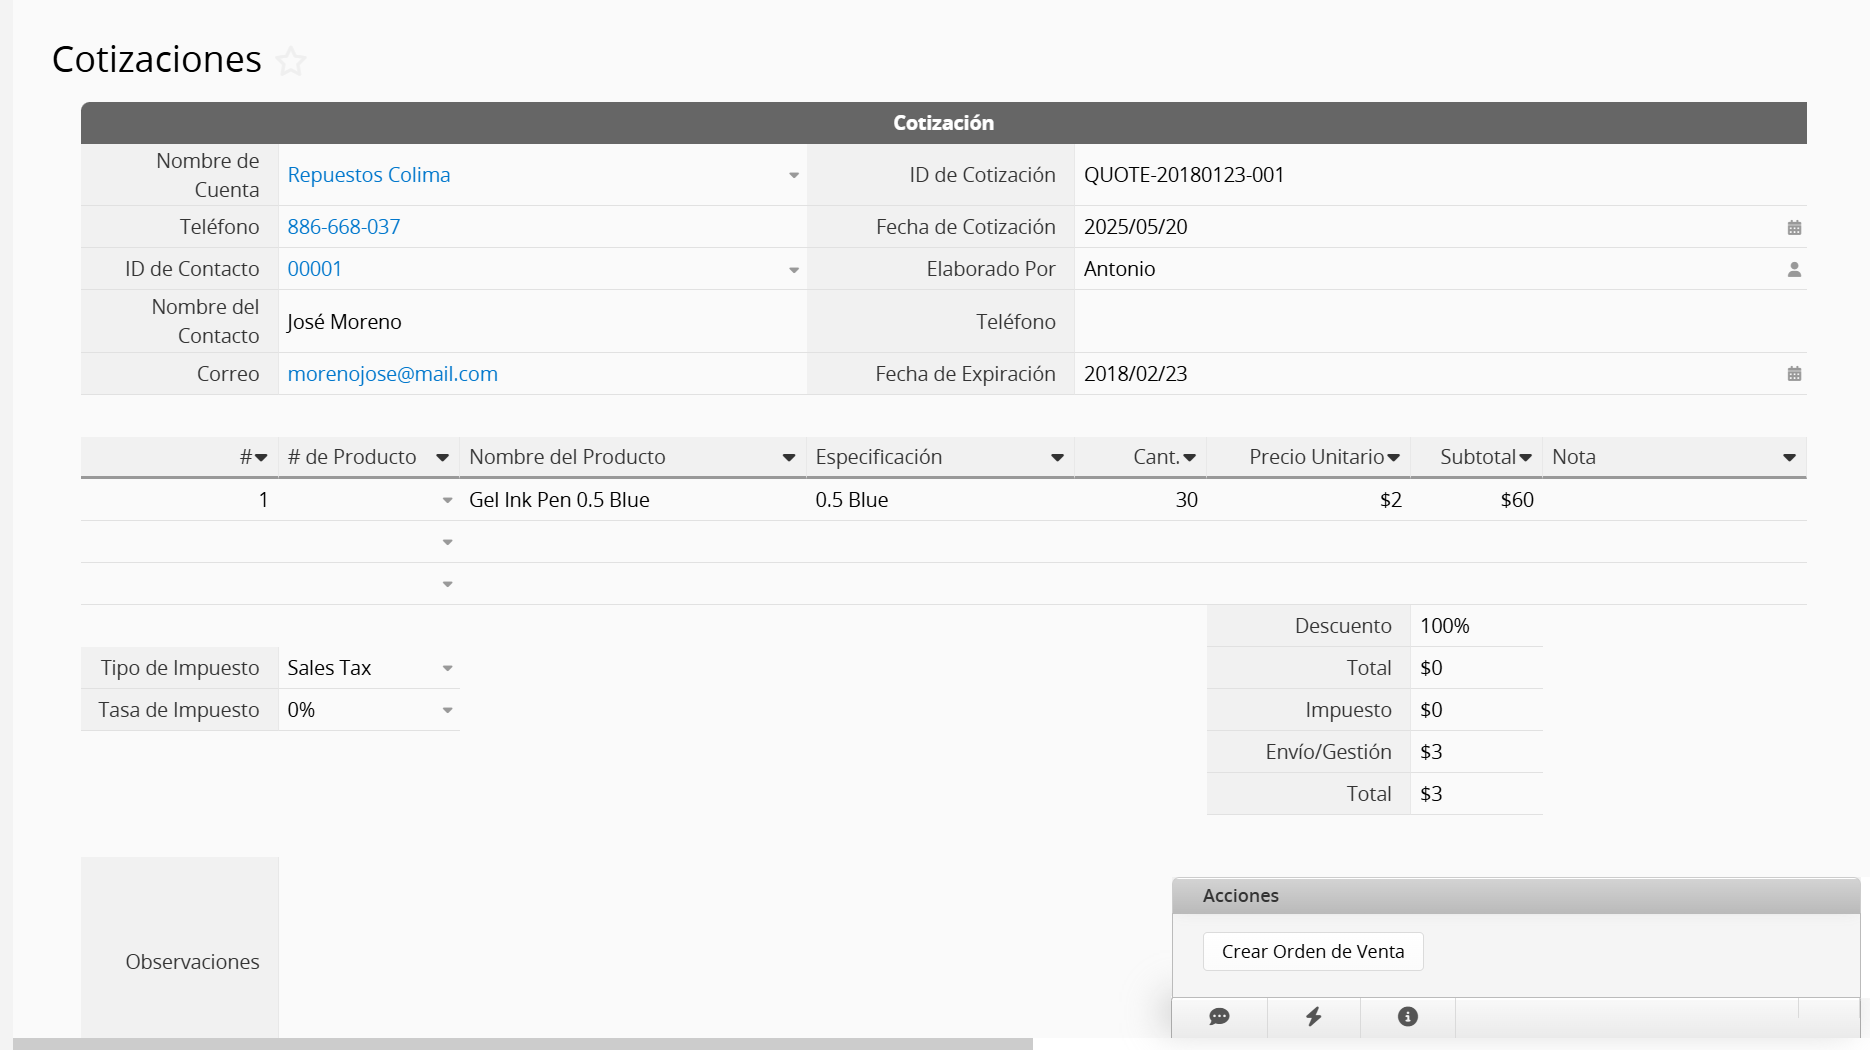The width and height of the screenshot is (1870, 1050).
Task: Open Tipo de Impuesto dropdown
Action: click(x=447, y=669)
